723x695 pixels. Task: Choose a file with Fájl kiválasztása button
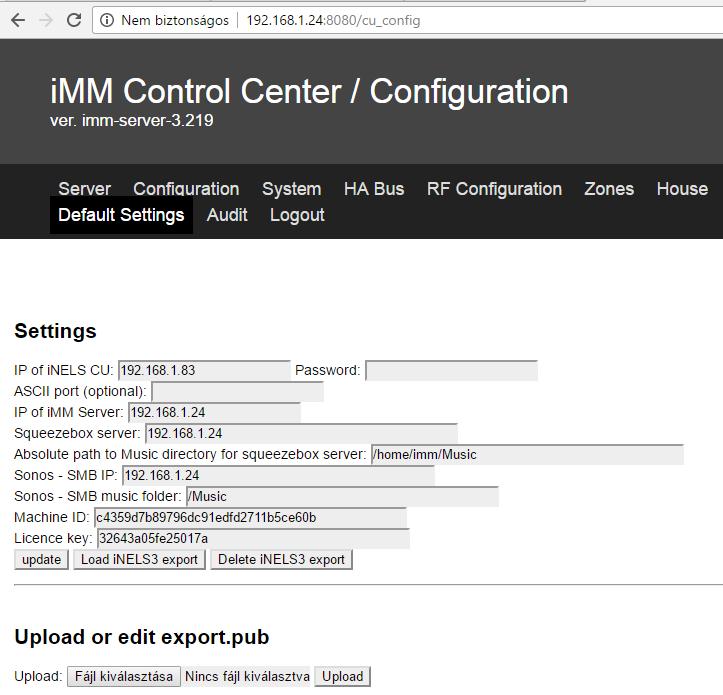point(124,677)
